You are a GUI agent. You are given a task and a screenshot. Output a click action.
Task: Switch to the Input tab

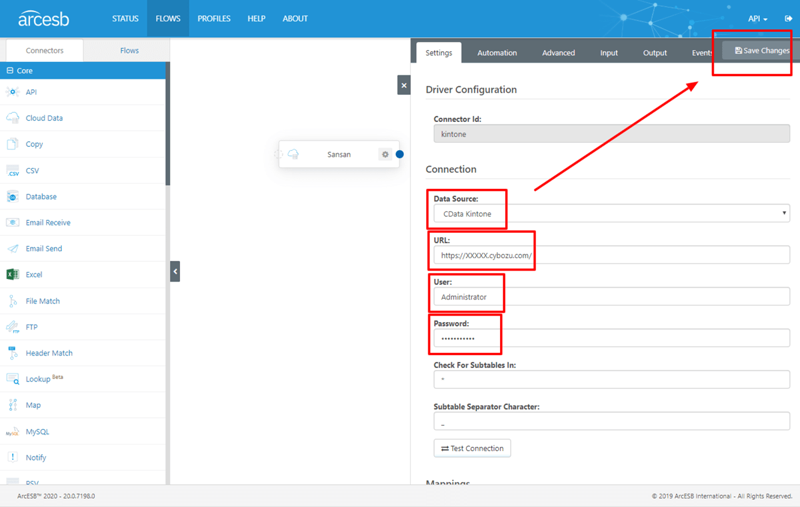[609, 53]
